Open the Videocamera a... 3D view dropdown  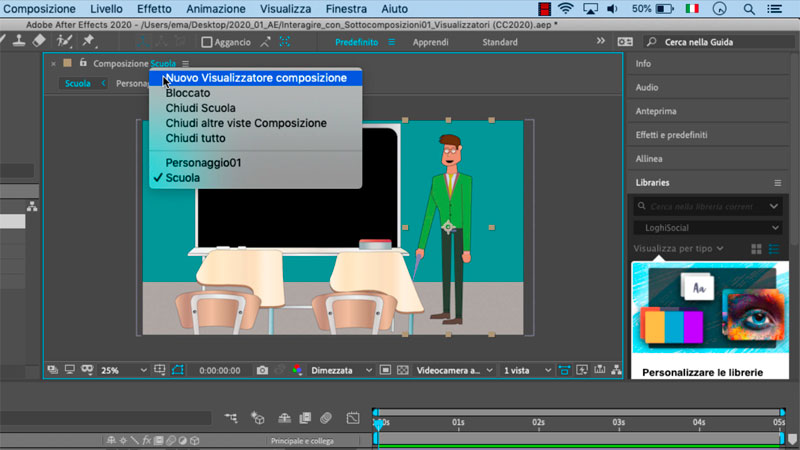coord(454,370)
